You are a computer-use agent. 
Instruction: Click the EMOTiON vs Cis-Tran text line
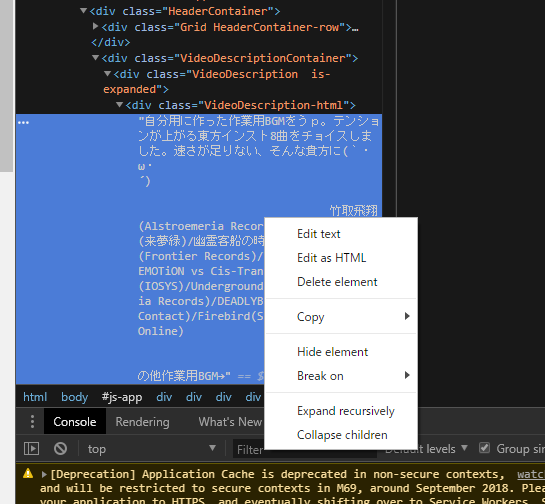(x=201, y=271)
